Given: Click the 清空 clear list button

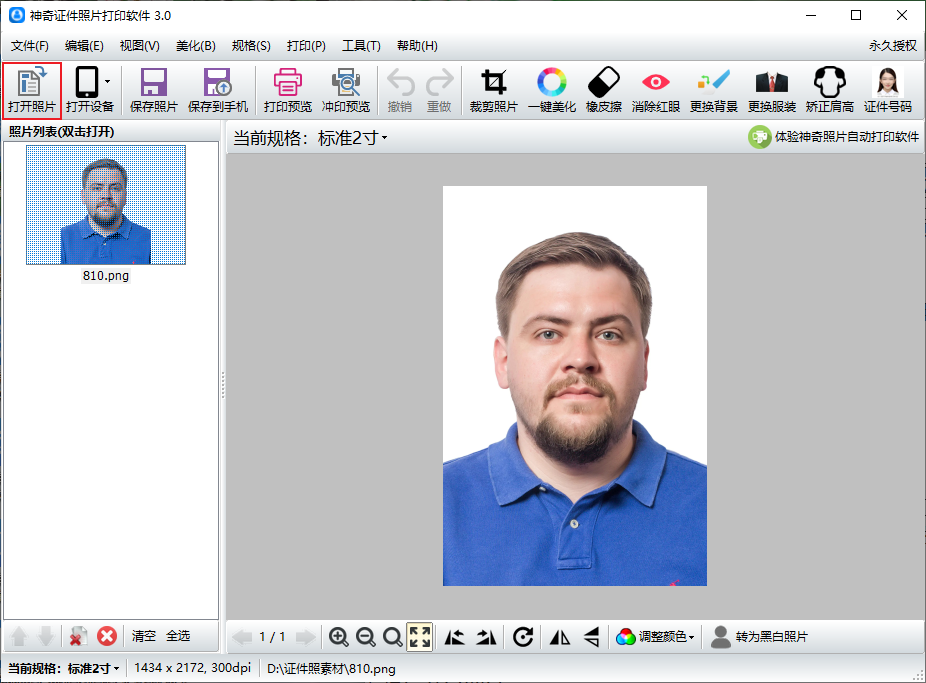Looking at the screenshot, I should 144,636.
